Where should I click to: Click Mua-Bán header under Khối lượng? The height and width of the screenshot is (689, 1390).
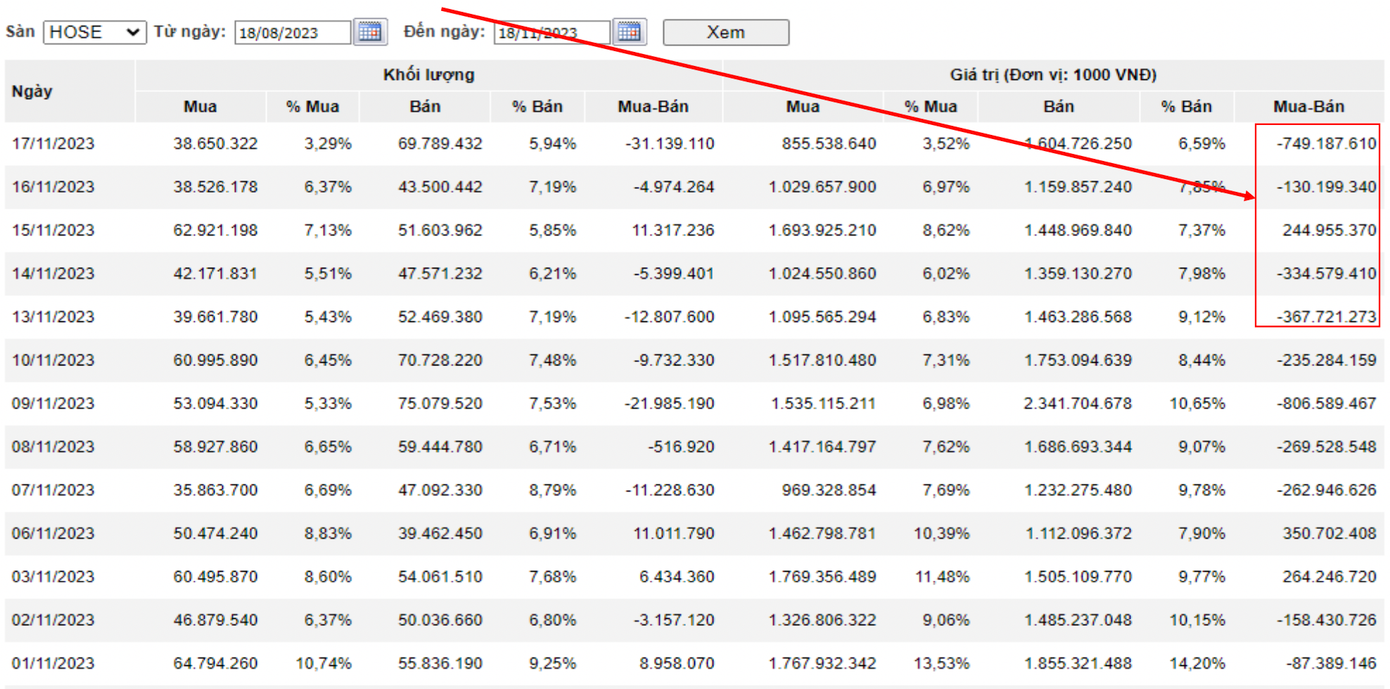tap(653, 106)
